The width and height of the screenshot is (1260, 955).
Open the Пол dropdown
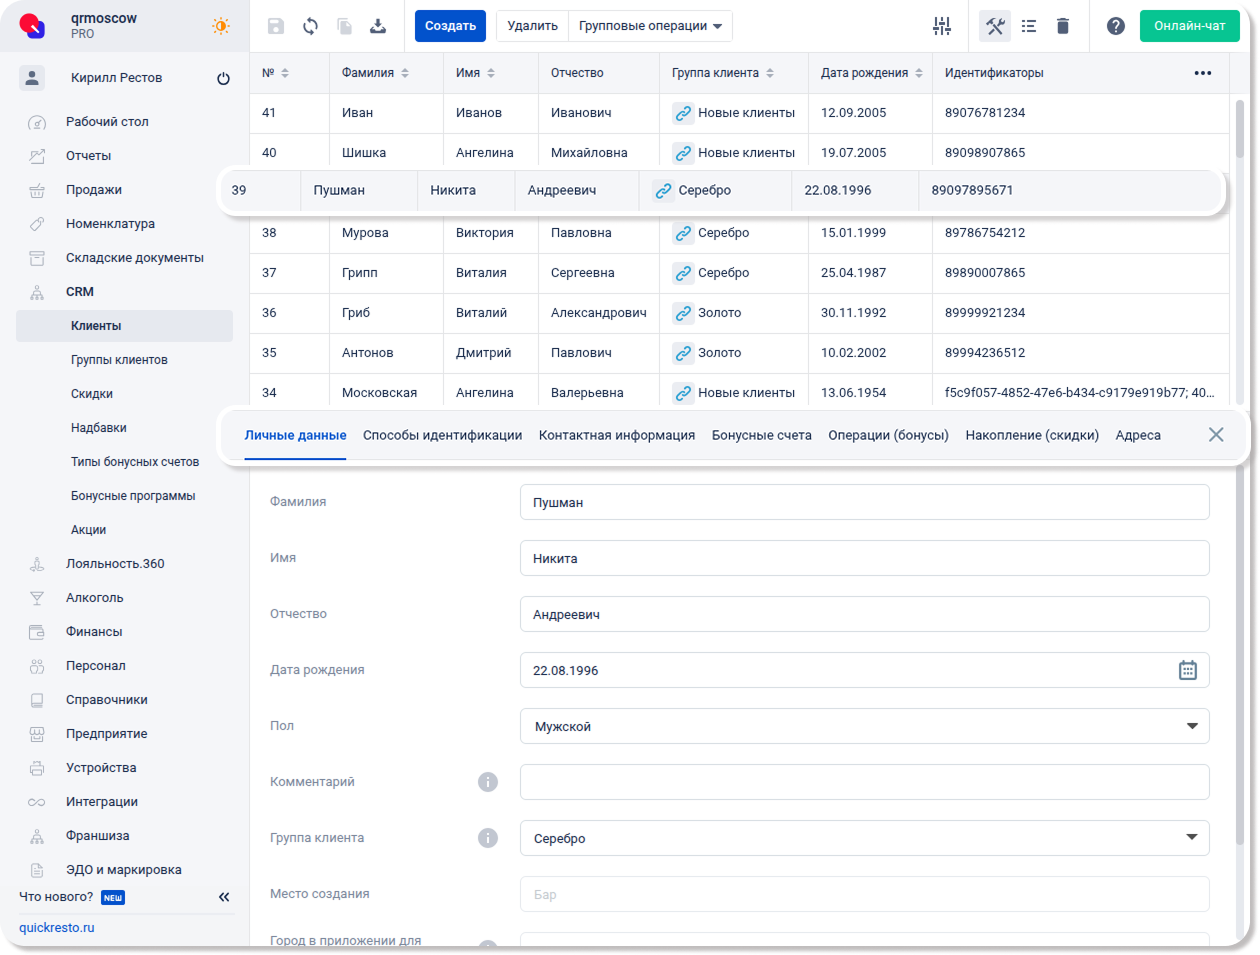(x=864, y=726)
